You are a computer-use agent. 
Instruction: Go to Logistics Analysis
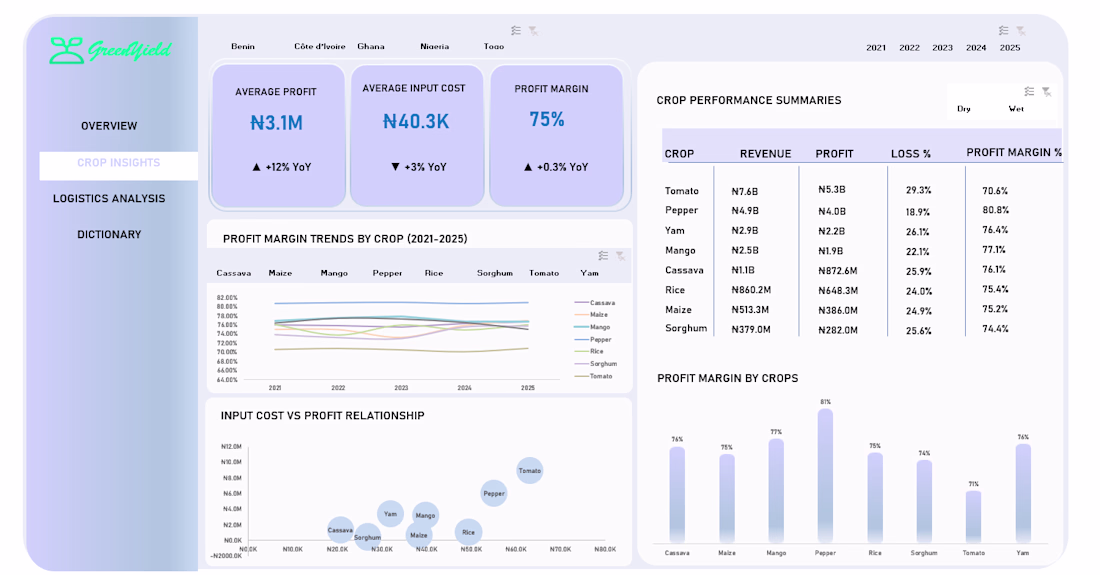pos(109,199)
